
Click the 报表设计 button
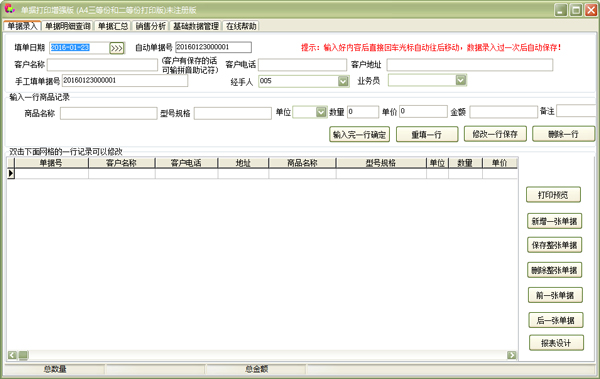pyautogui.click(x=556, y=343)
